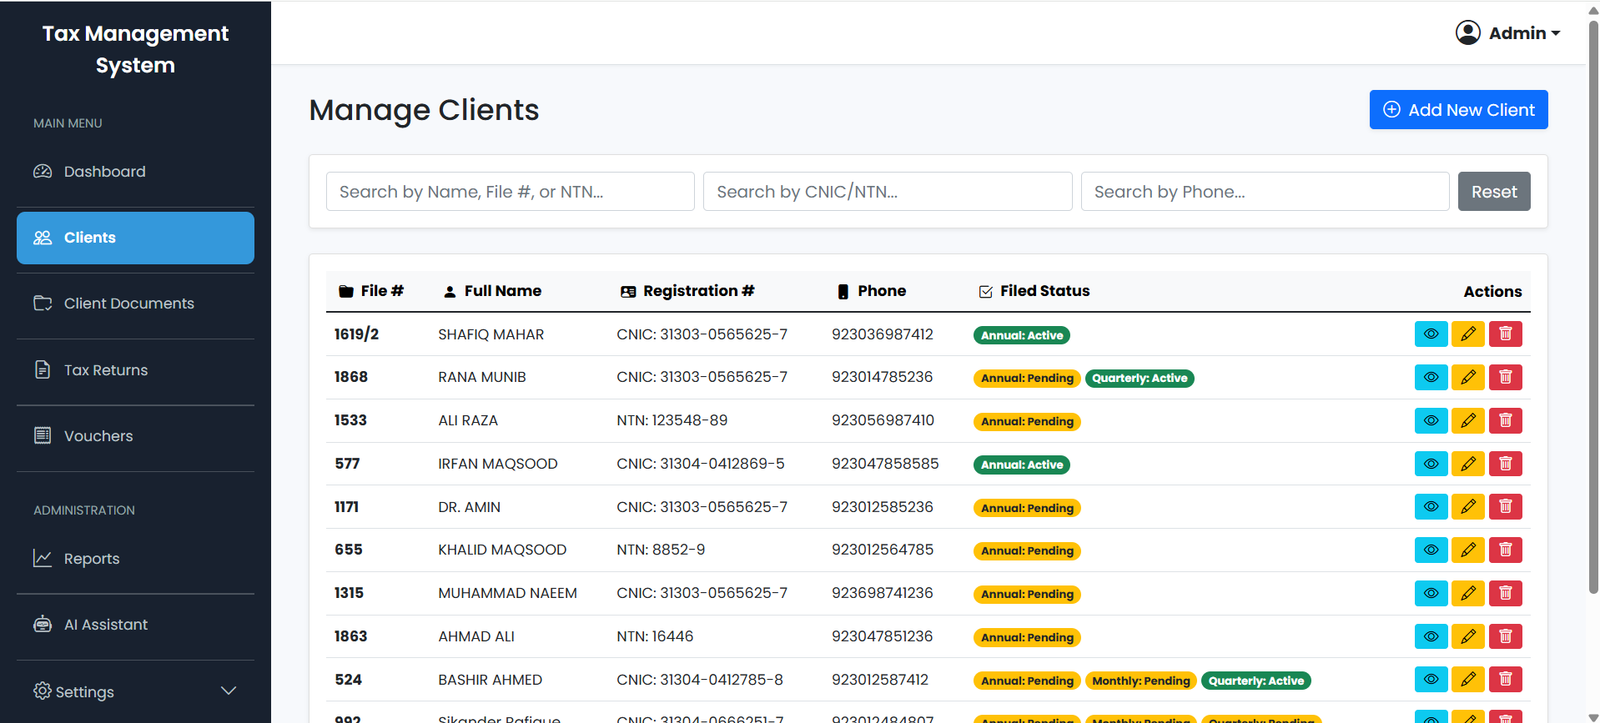Delete AHMAD ALI client trash icon

pyautogui.click(x=1505, y=636)
